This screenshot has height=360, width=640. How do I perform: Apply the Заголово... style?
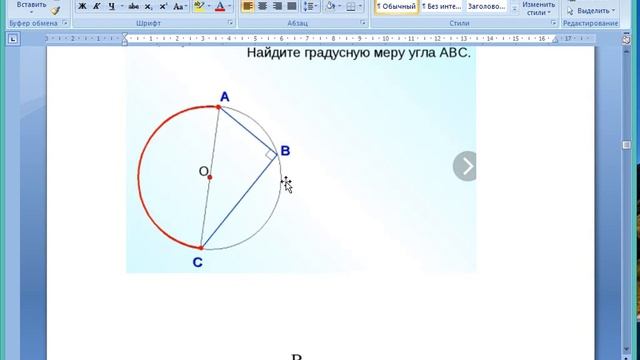pos(487,7)
